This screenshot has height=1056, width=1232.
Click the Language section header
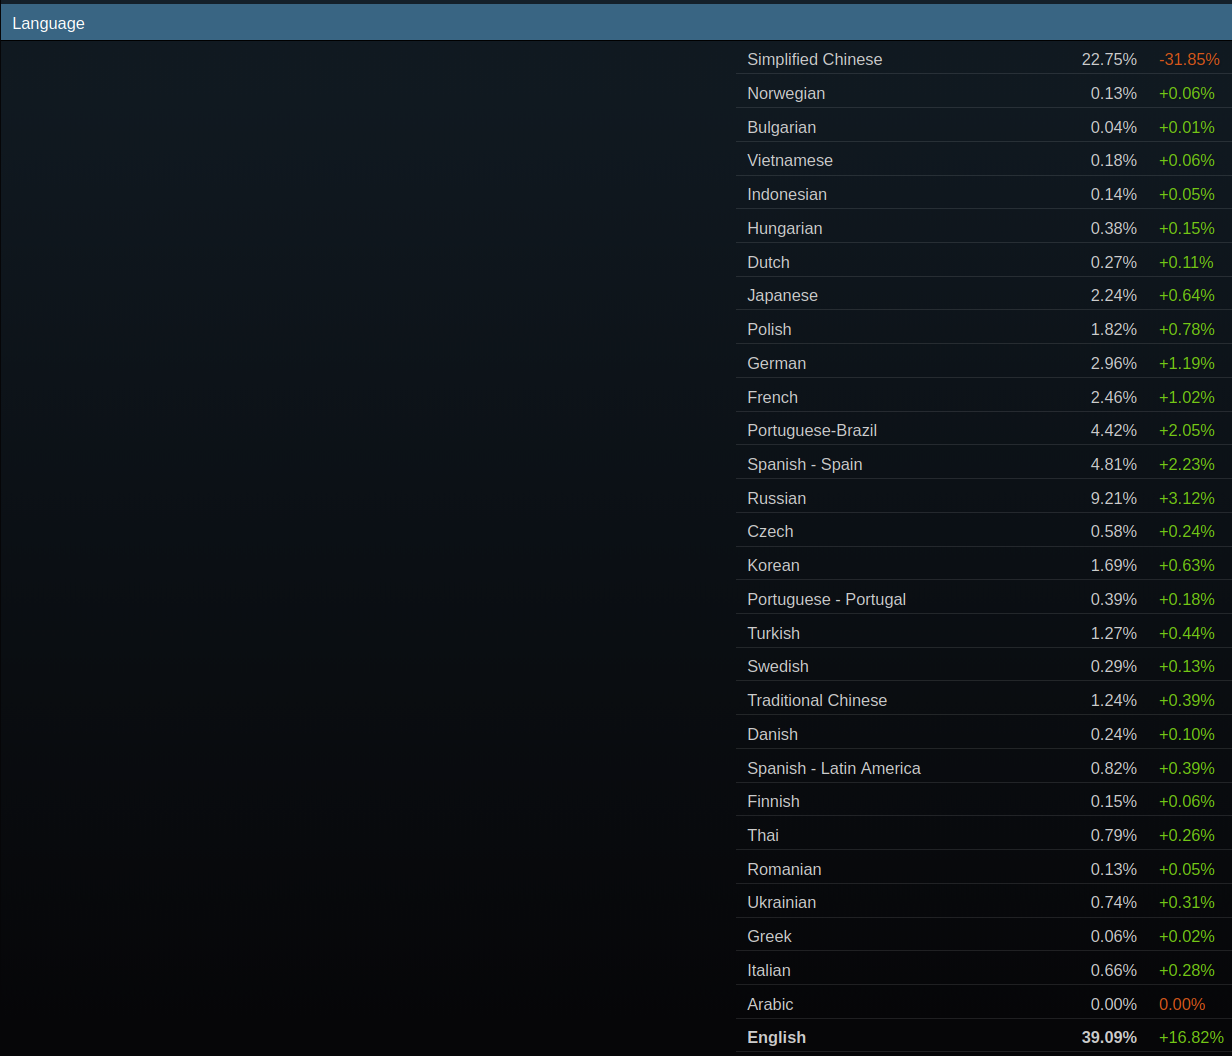[x=616, y=23]
